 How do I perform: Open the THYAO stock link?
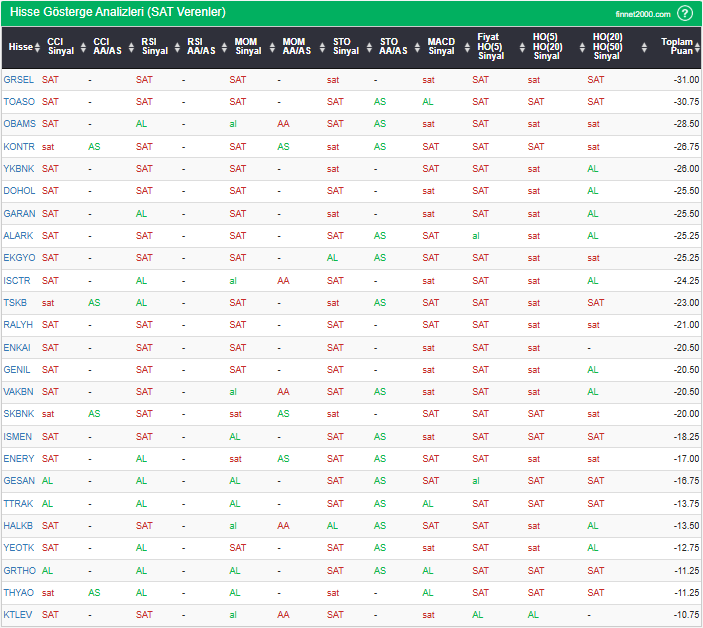(18, 592)
